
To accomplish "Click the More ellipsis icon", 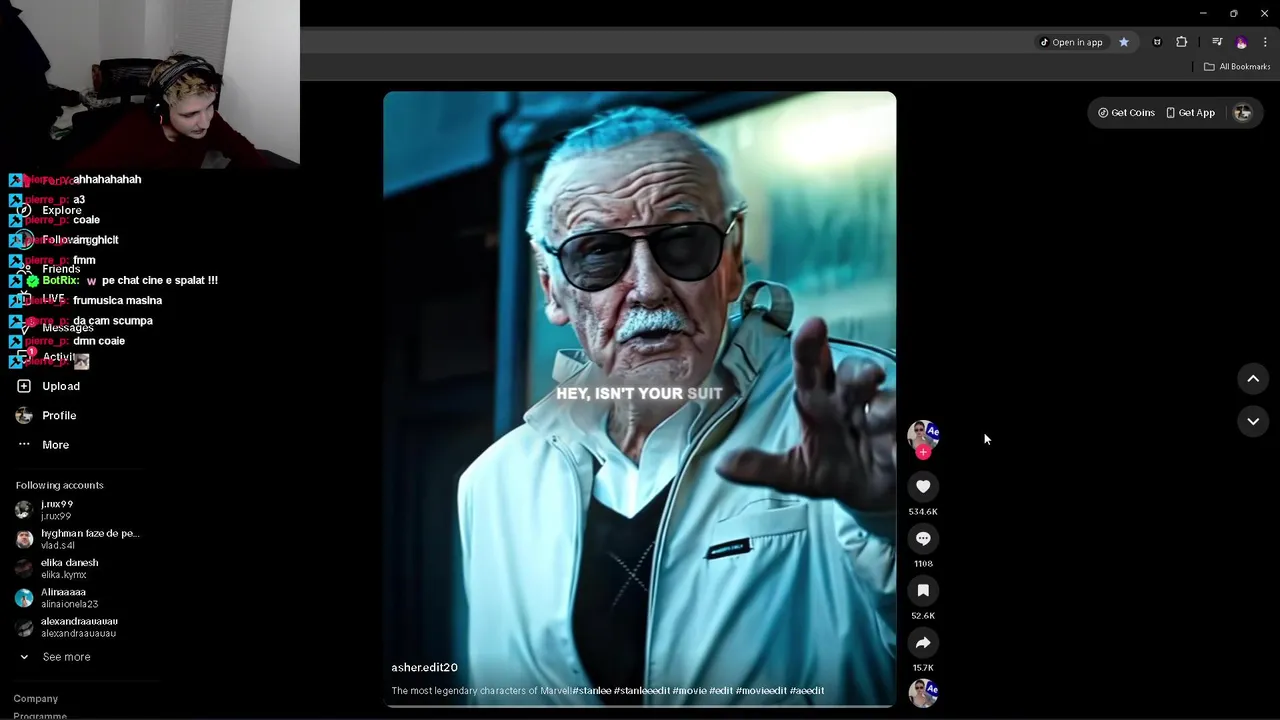I will 24,445.
